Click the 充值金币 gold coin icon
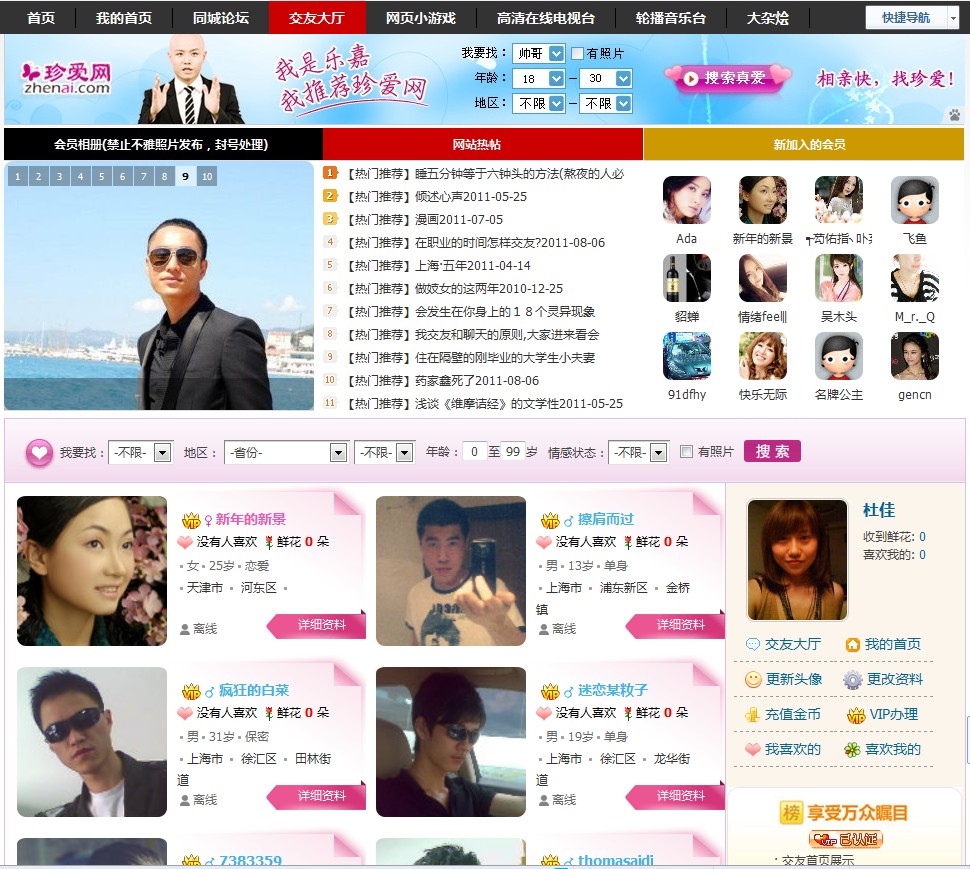Viewport: 970px width, 869px height. [752, 715]
